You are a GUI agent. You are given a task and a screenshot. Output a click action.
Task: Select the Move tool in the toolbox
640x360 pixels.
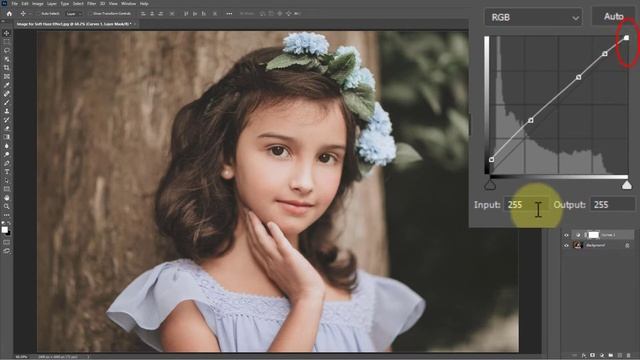(x=7, y=33)
